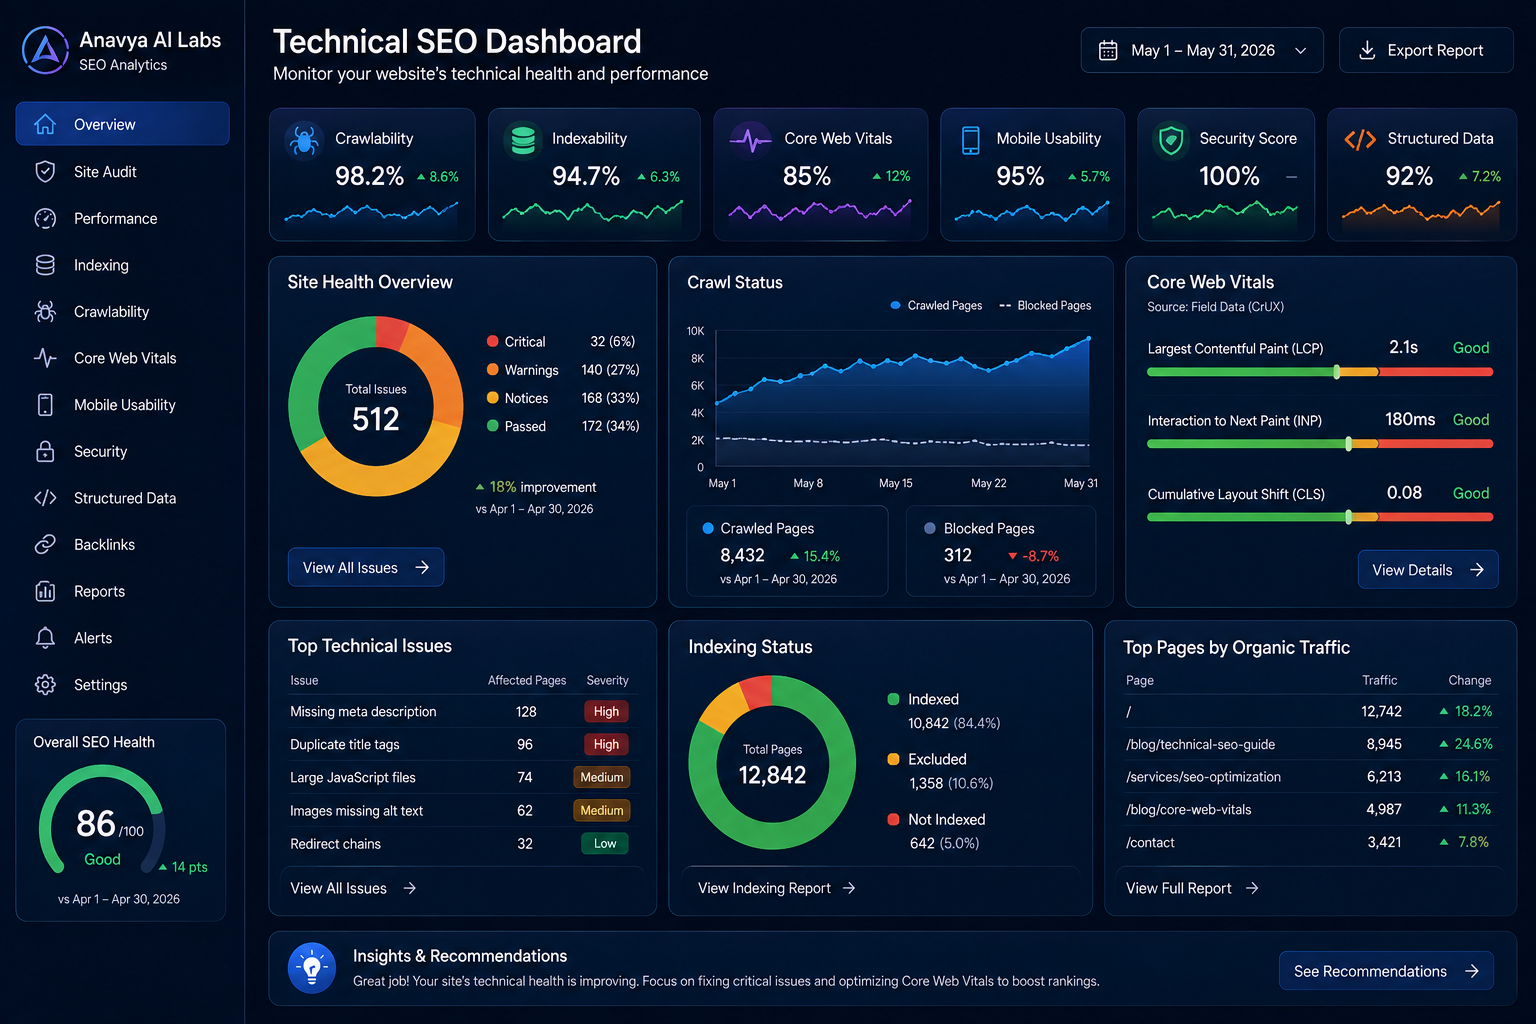Open the May 1 – May 31, 2026 date dropdown

click(x=1202, y=50)
